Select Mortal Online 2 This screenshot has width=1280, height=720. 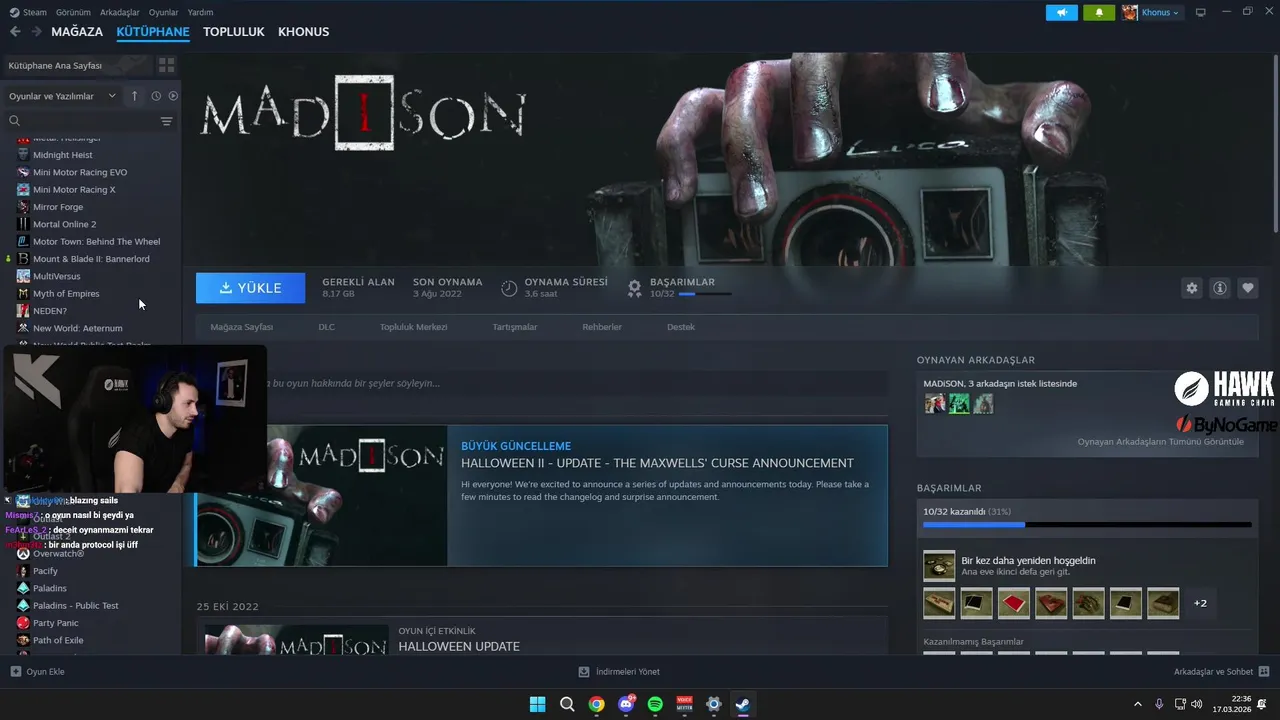point(65,224)
